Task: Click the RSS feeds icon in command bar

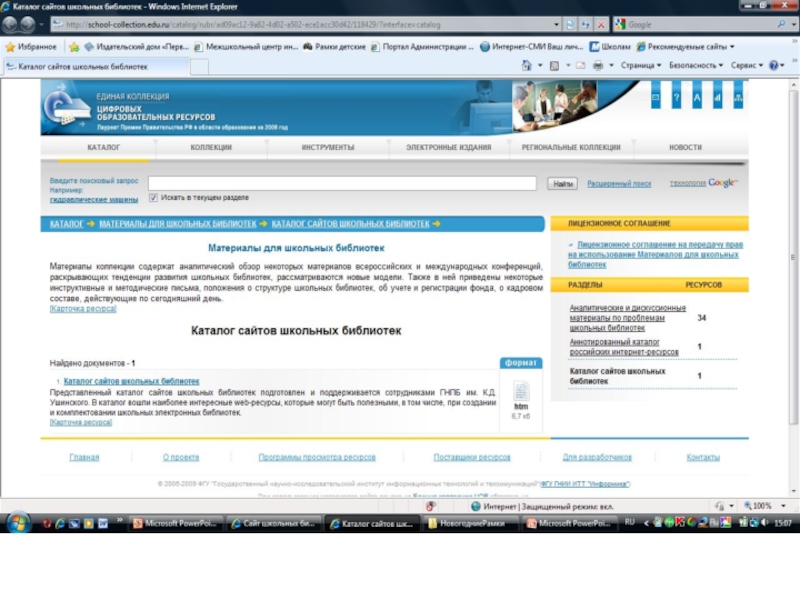Action: point(554,65)
